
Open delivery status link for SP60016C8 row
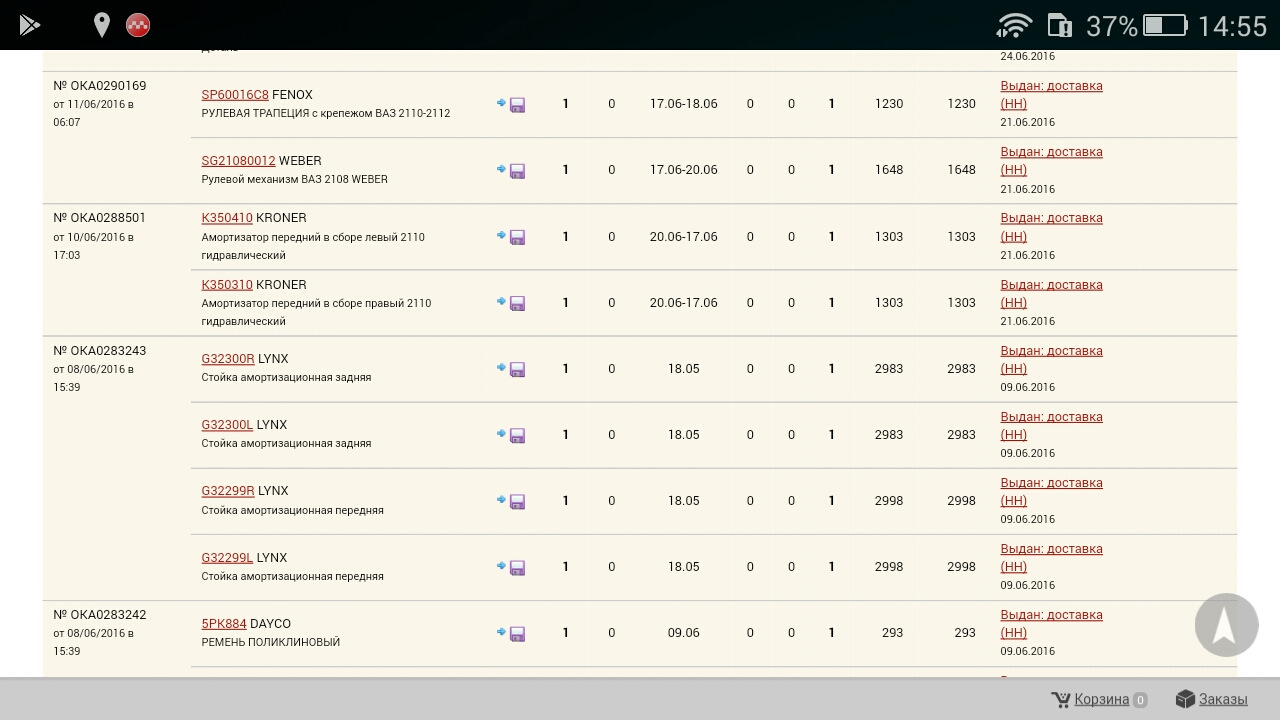[1051, 94]
